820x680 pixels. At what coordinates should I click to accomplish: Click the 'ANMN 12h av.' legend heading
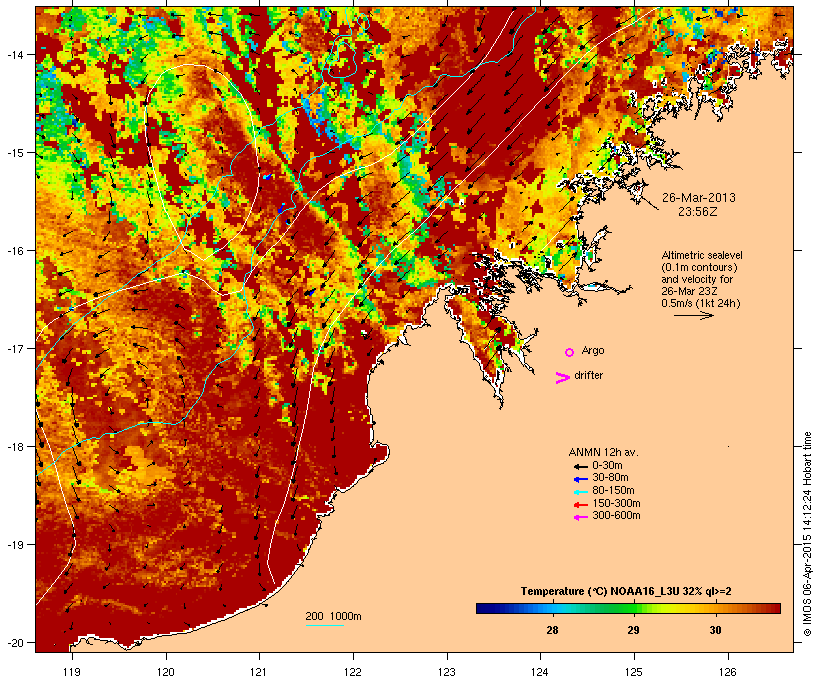pos(603,452)
